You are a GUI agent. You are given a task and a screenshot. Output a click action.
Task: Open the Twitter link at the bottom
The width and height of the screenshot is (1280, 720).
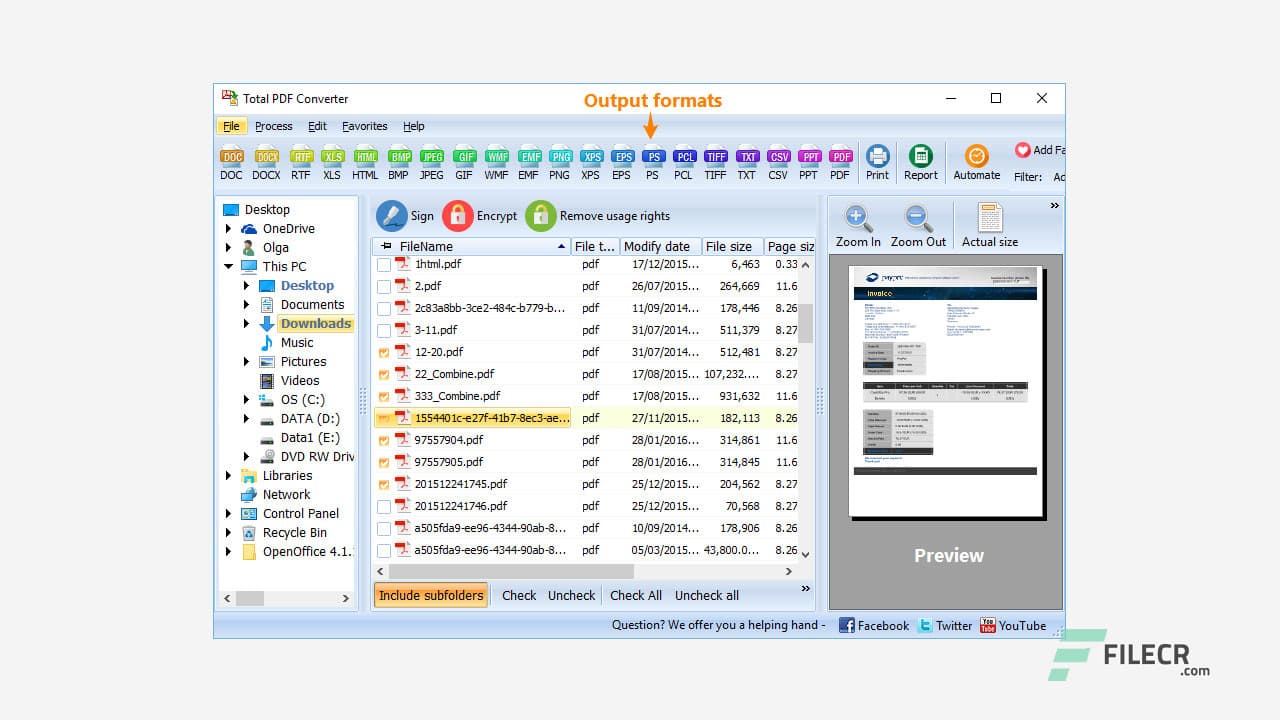(x=946, y=625)
